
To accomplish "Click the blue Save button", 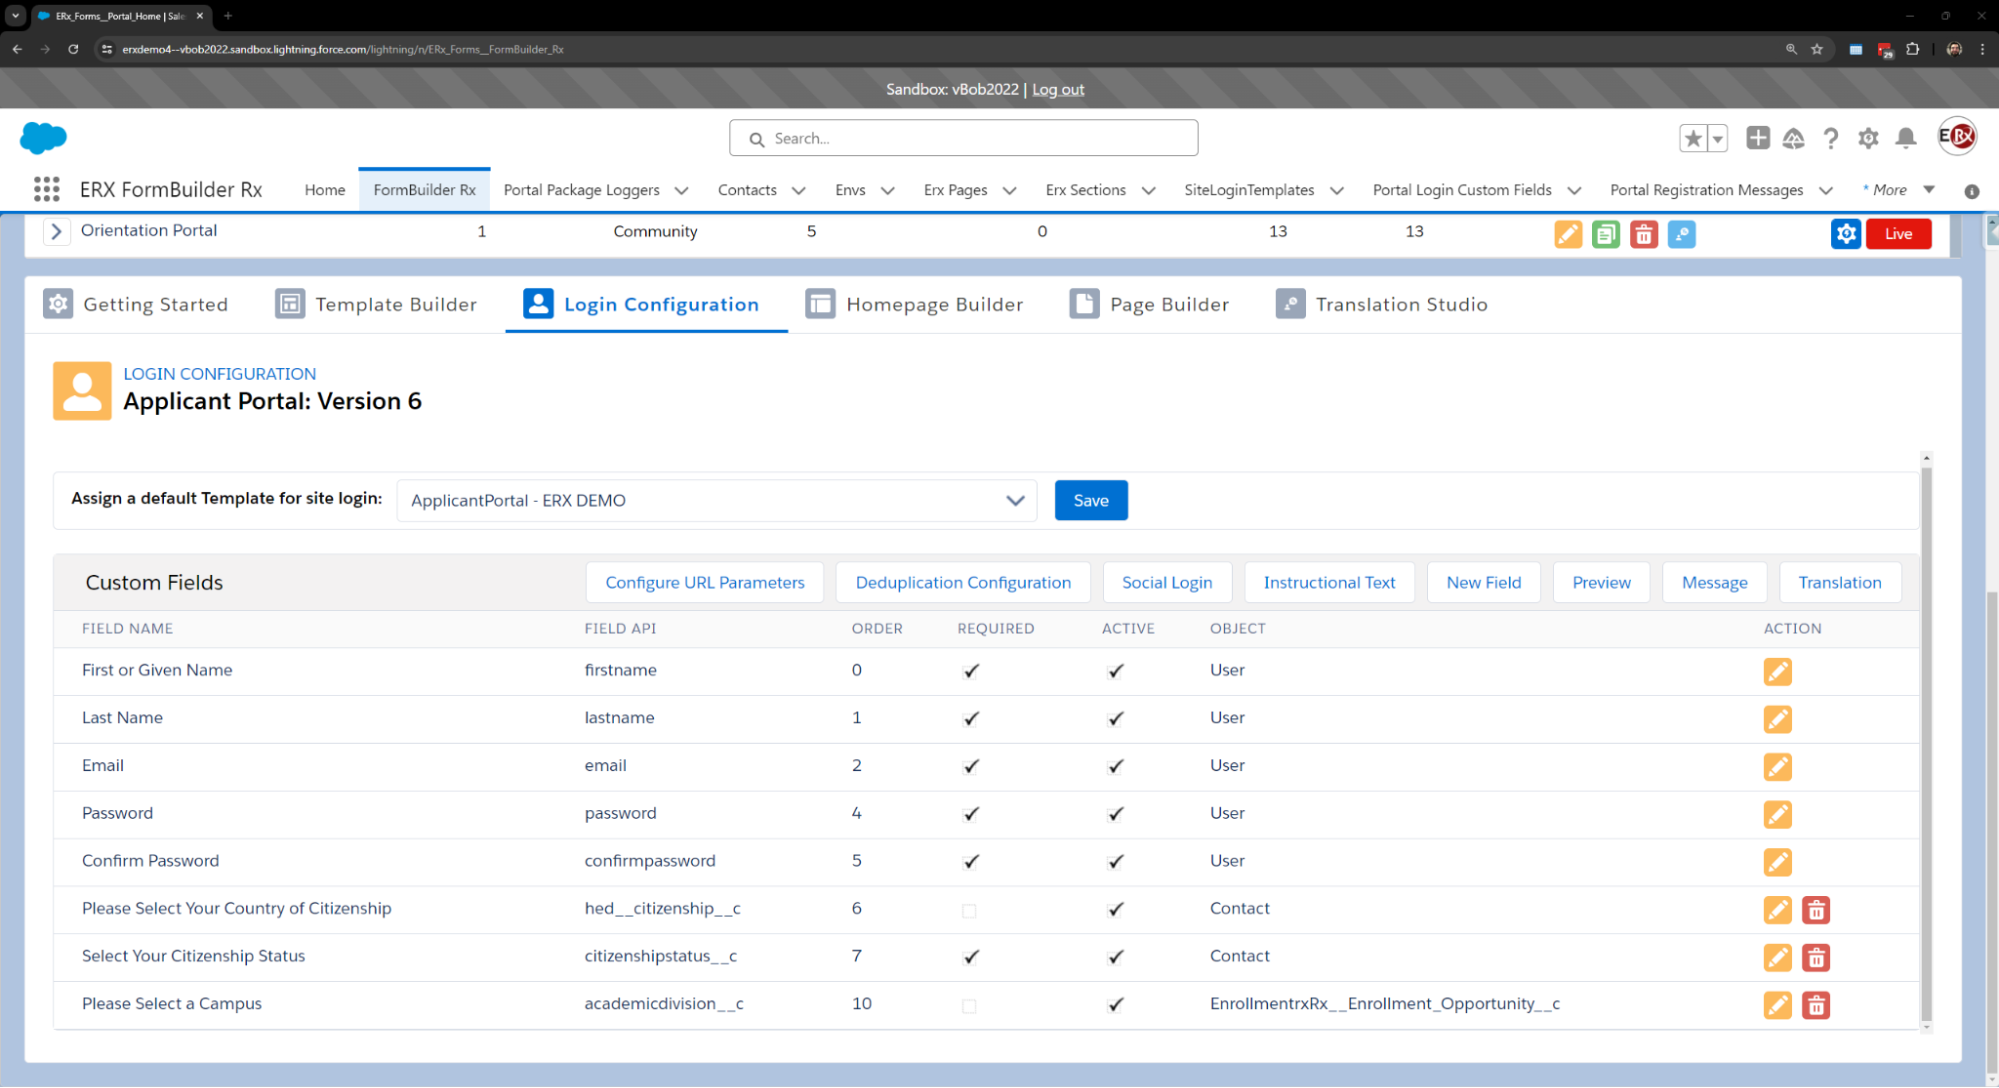I will [1090, 500].
